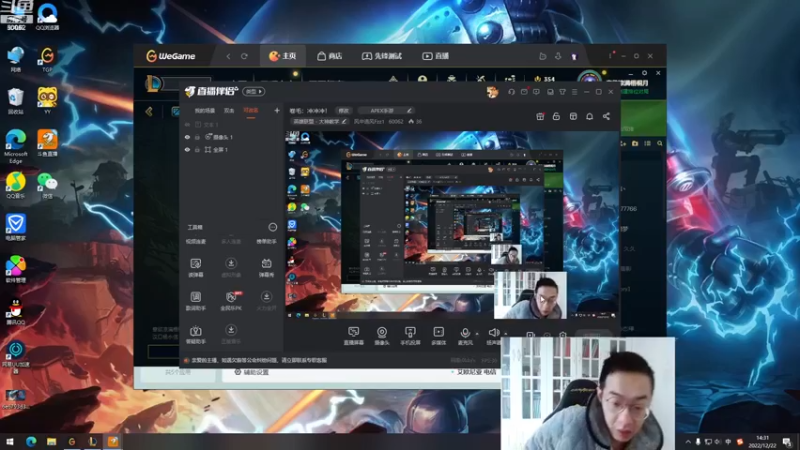Open the gift box icon

[540, 116]
